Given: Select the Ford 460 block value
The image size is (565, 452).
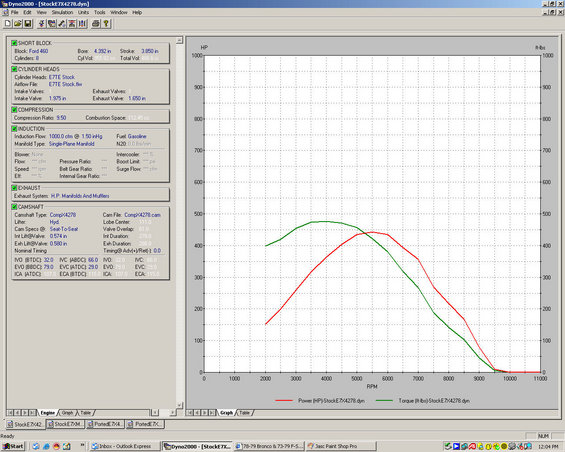Looking at the screenshot, I should 39,51.
